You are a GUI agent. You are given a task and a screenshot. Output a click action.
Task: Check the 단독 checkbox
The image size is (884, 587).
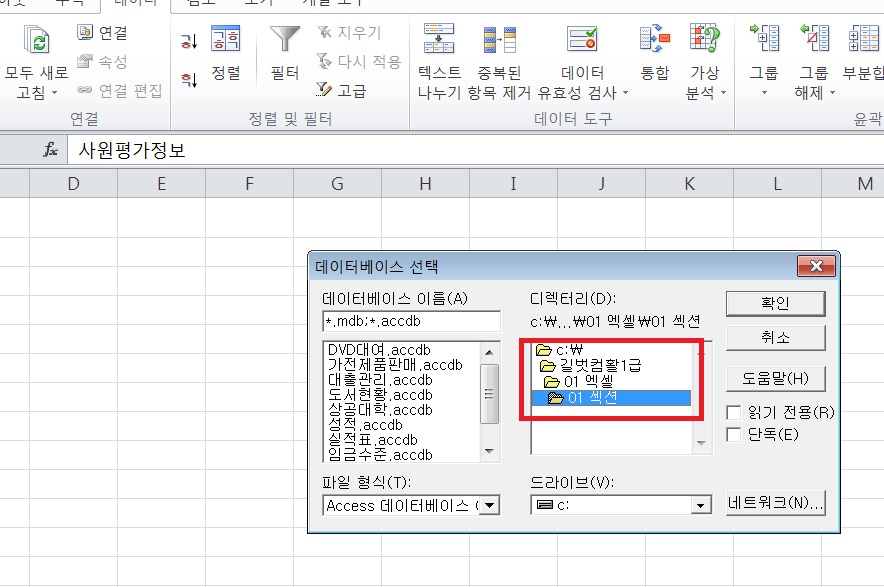(734, 434)
